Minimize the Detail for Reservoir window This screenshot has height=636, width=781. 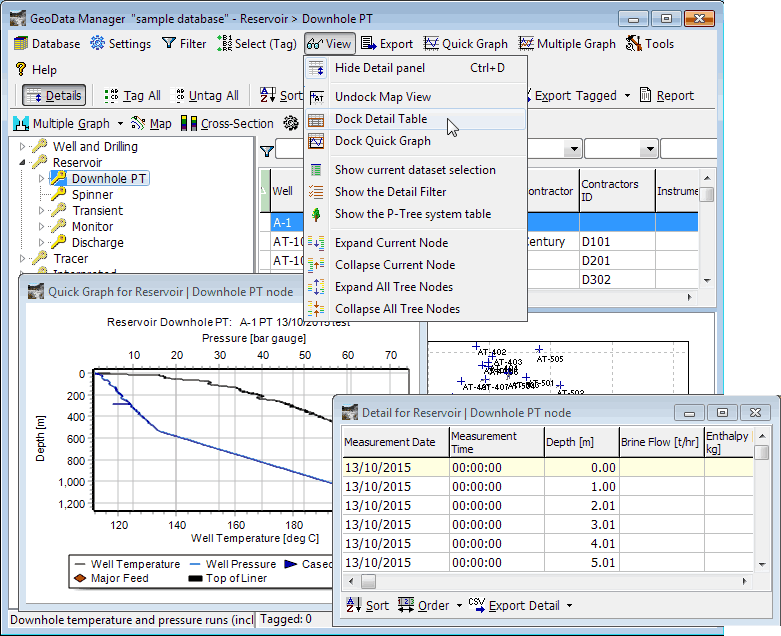689,412
